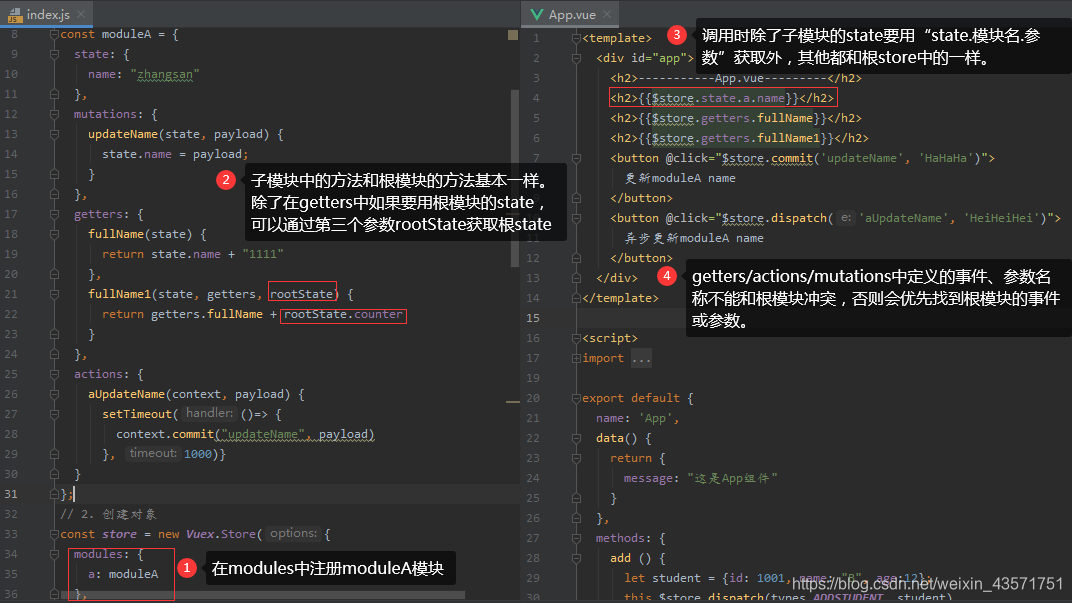Fold the fullName1 getter on line 21
The image size is (1072, 603).
tap(54, 294)
